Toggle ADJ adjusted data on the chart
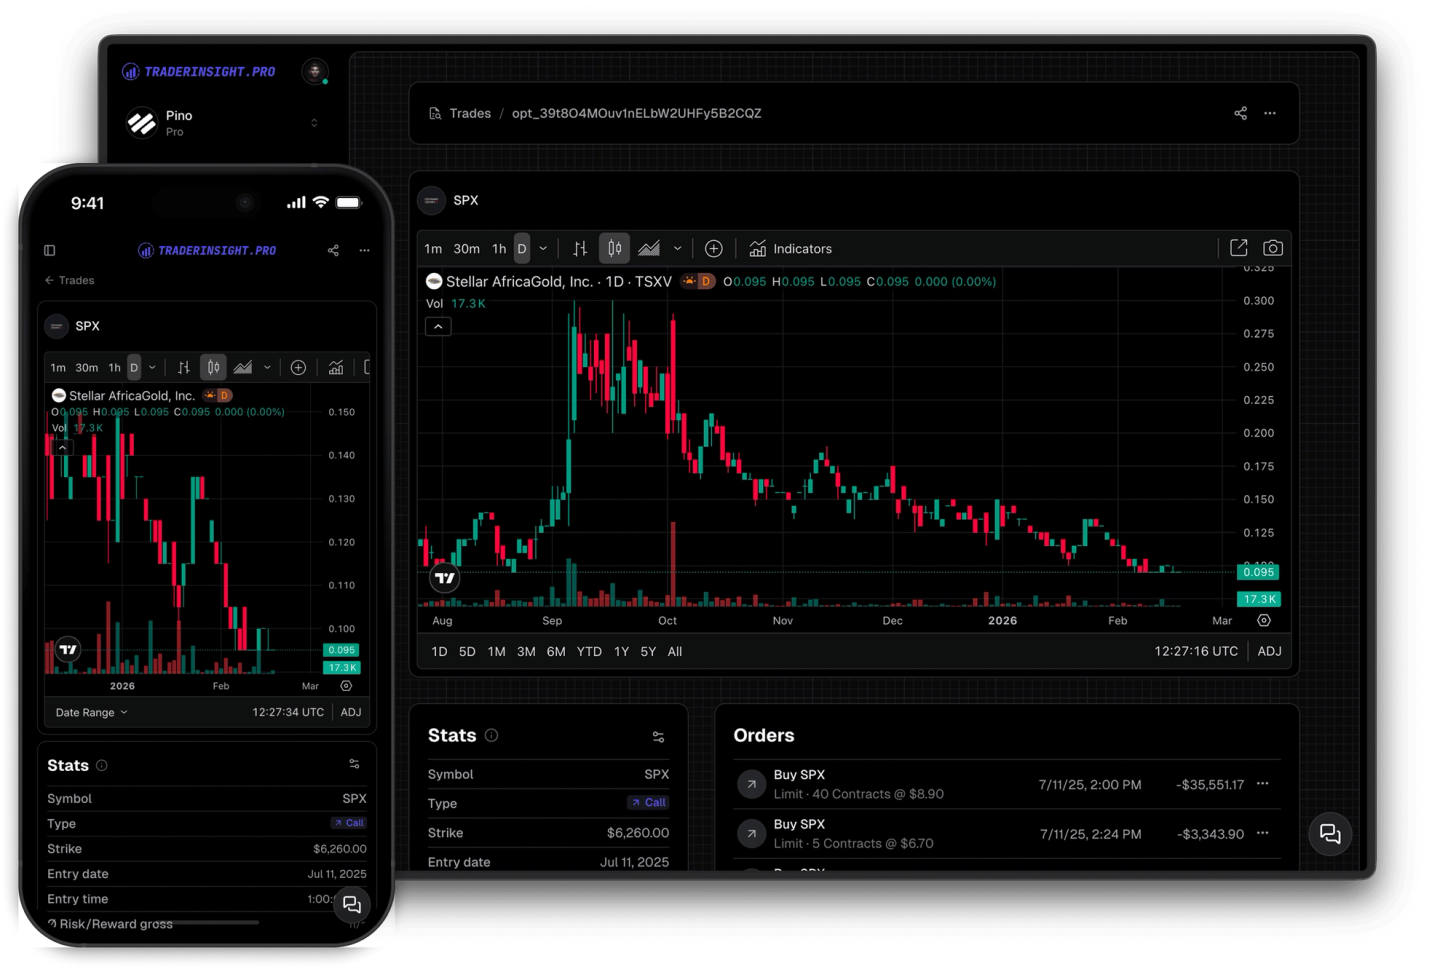This screenshot has height=969, width=1456. [x=1269, y=651]
